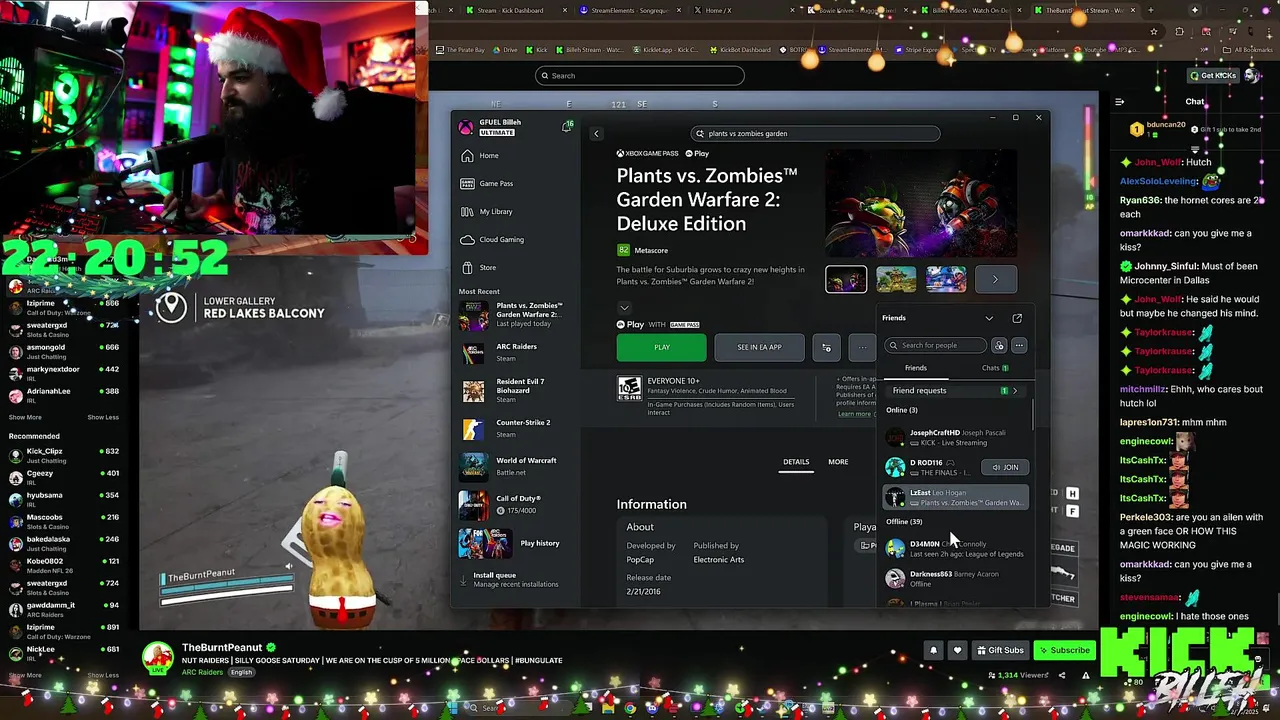Click Get KICKs button
The image size is (1280, 720).
click(x=1213, y=75)
